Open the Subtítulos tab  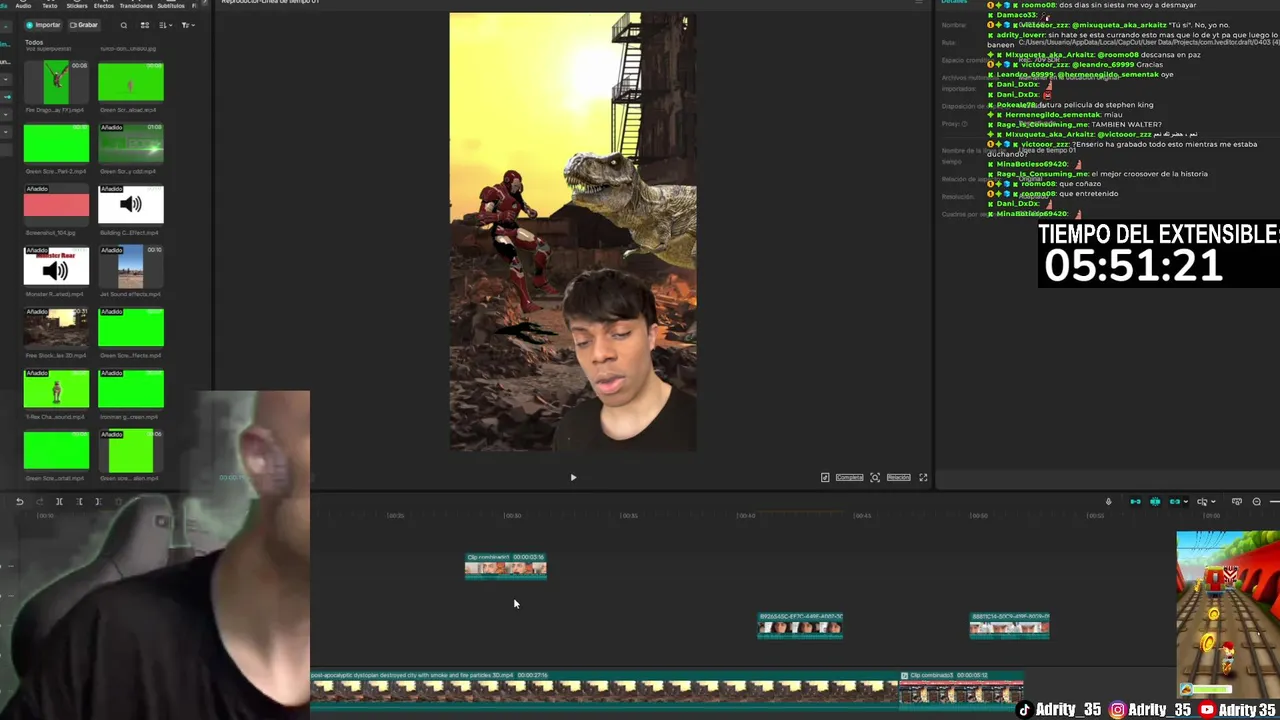pos(171,5)
